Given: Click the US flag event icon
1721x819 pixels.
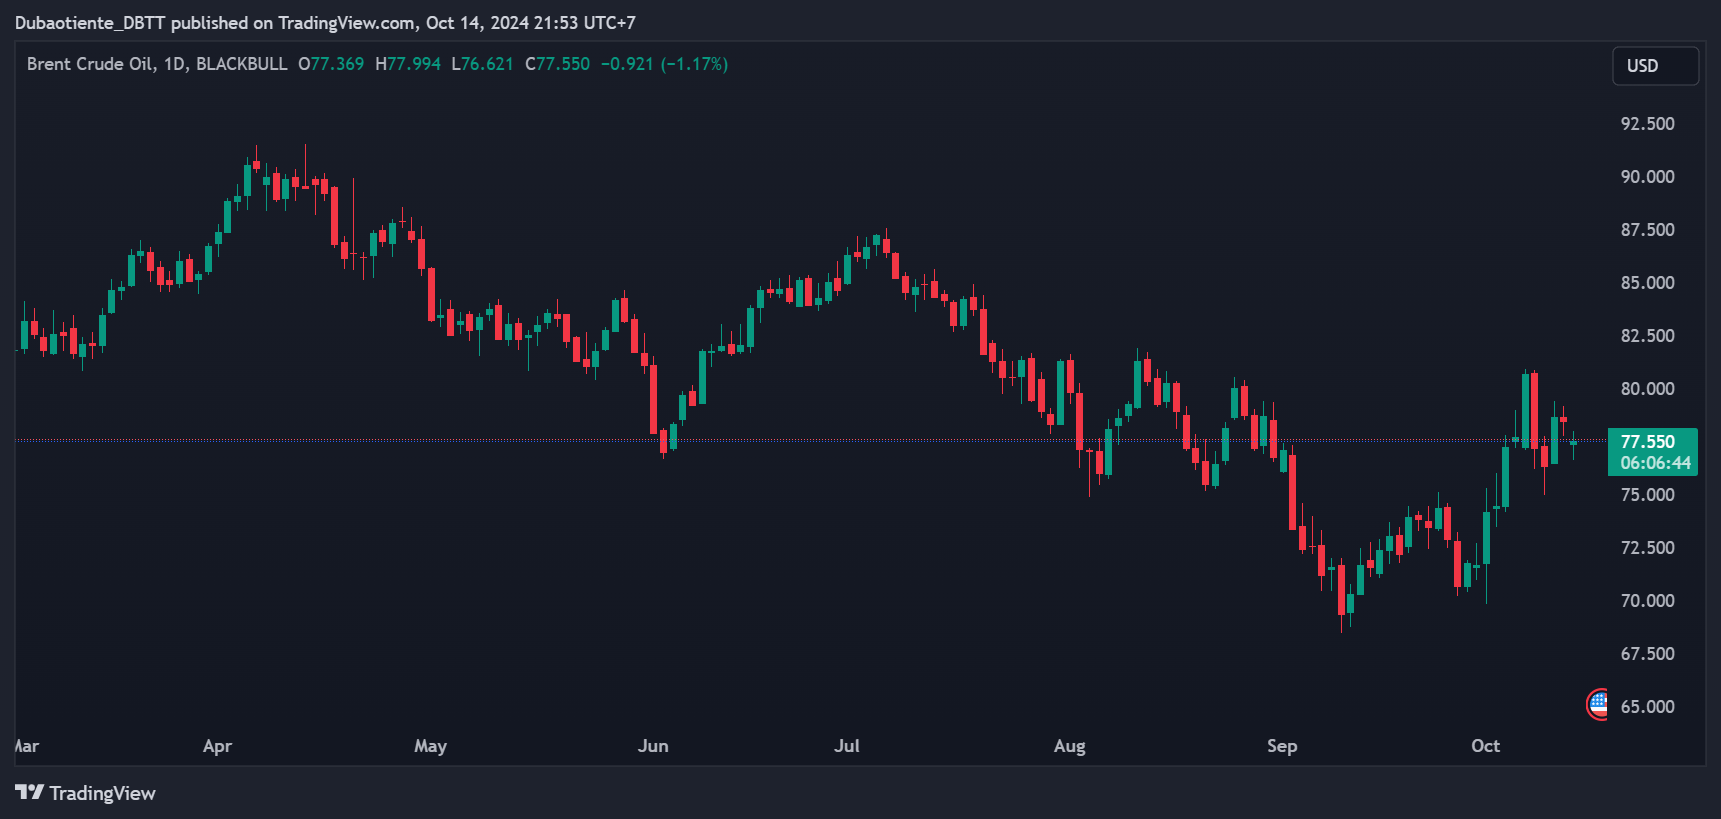Looking at the screenshot, I should pyautogui.click(x=1598, y=704).
